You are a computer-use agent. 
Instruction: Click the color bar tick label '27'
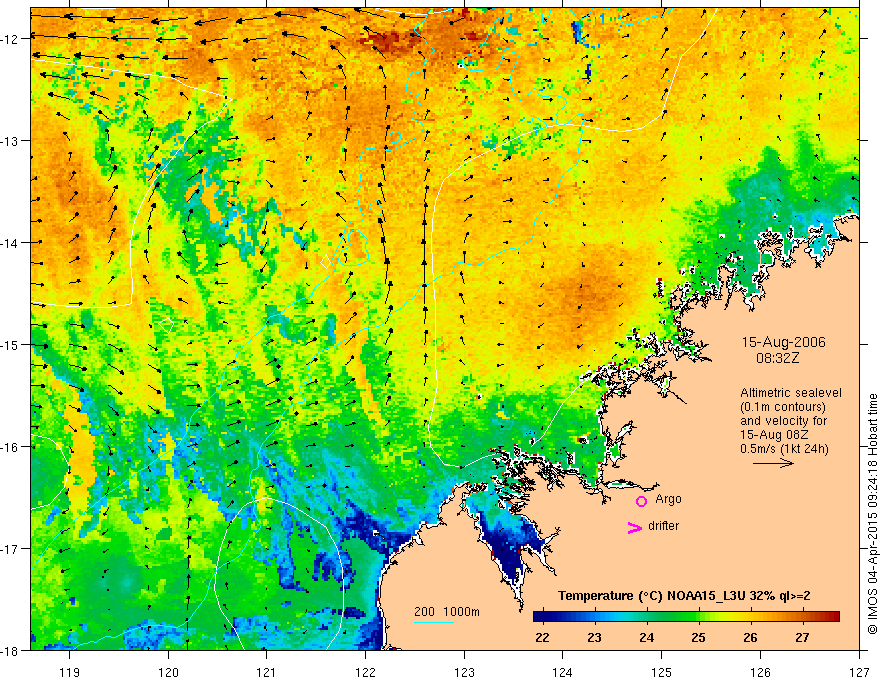[803, 638]
